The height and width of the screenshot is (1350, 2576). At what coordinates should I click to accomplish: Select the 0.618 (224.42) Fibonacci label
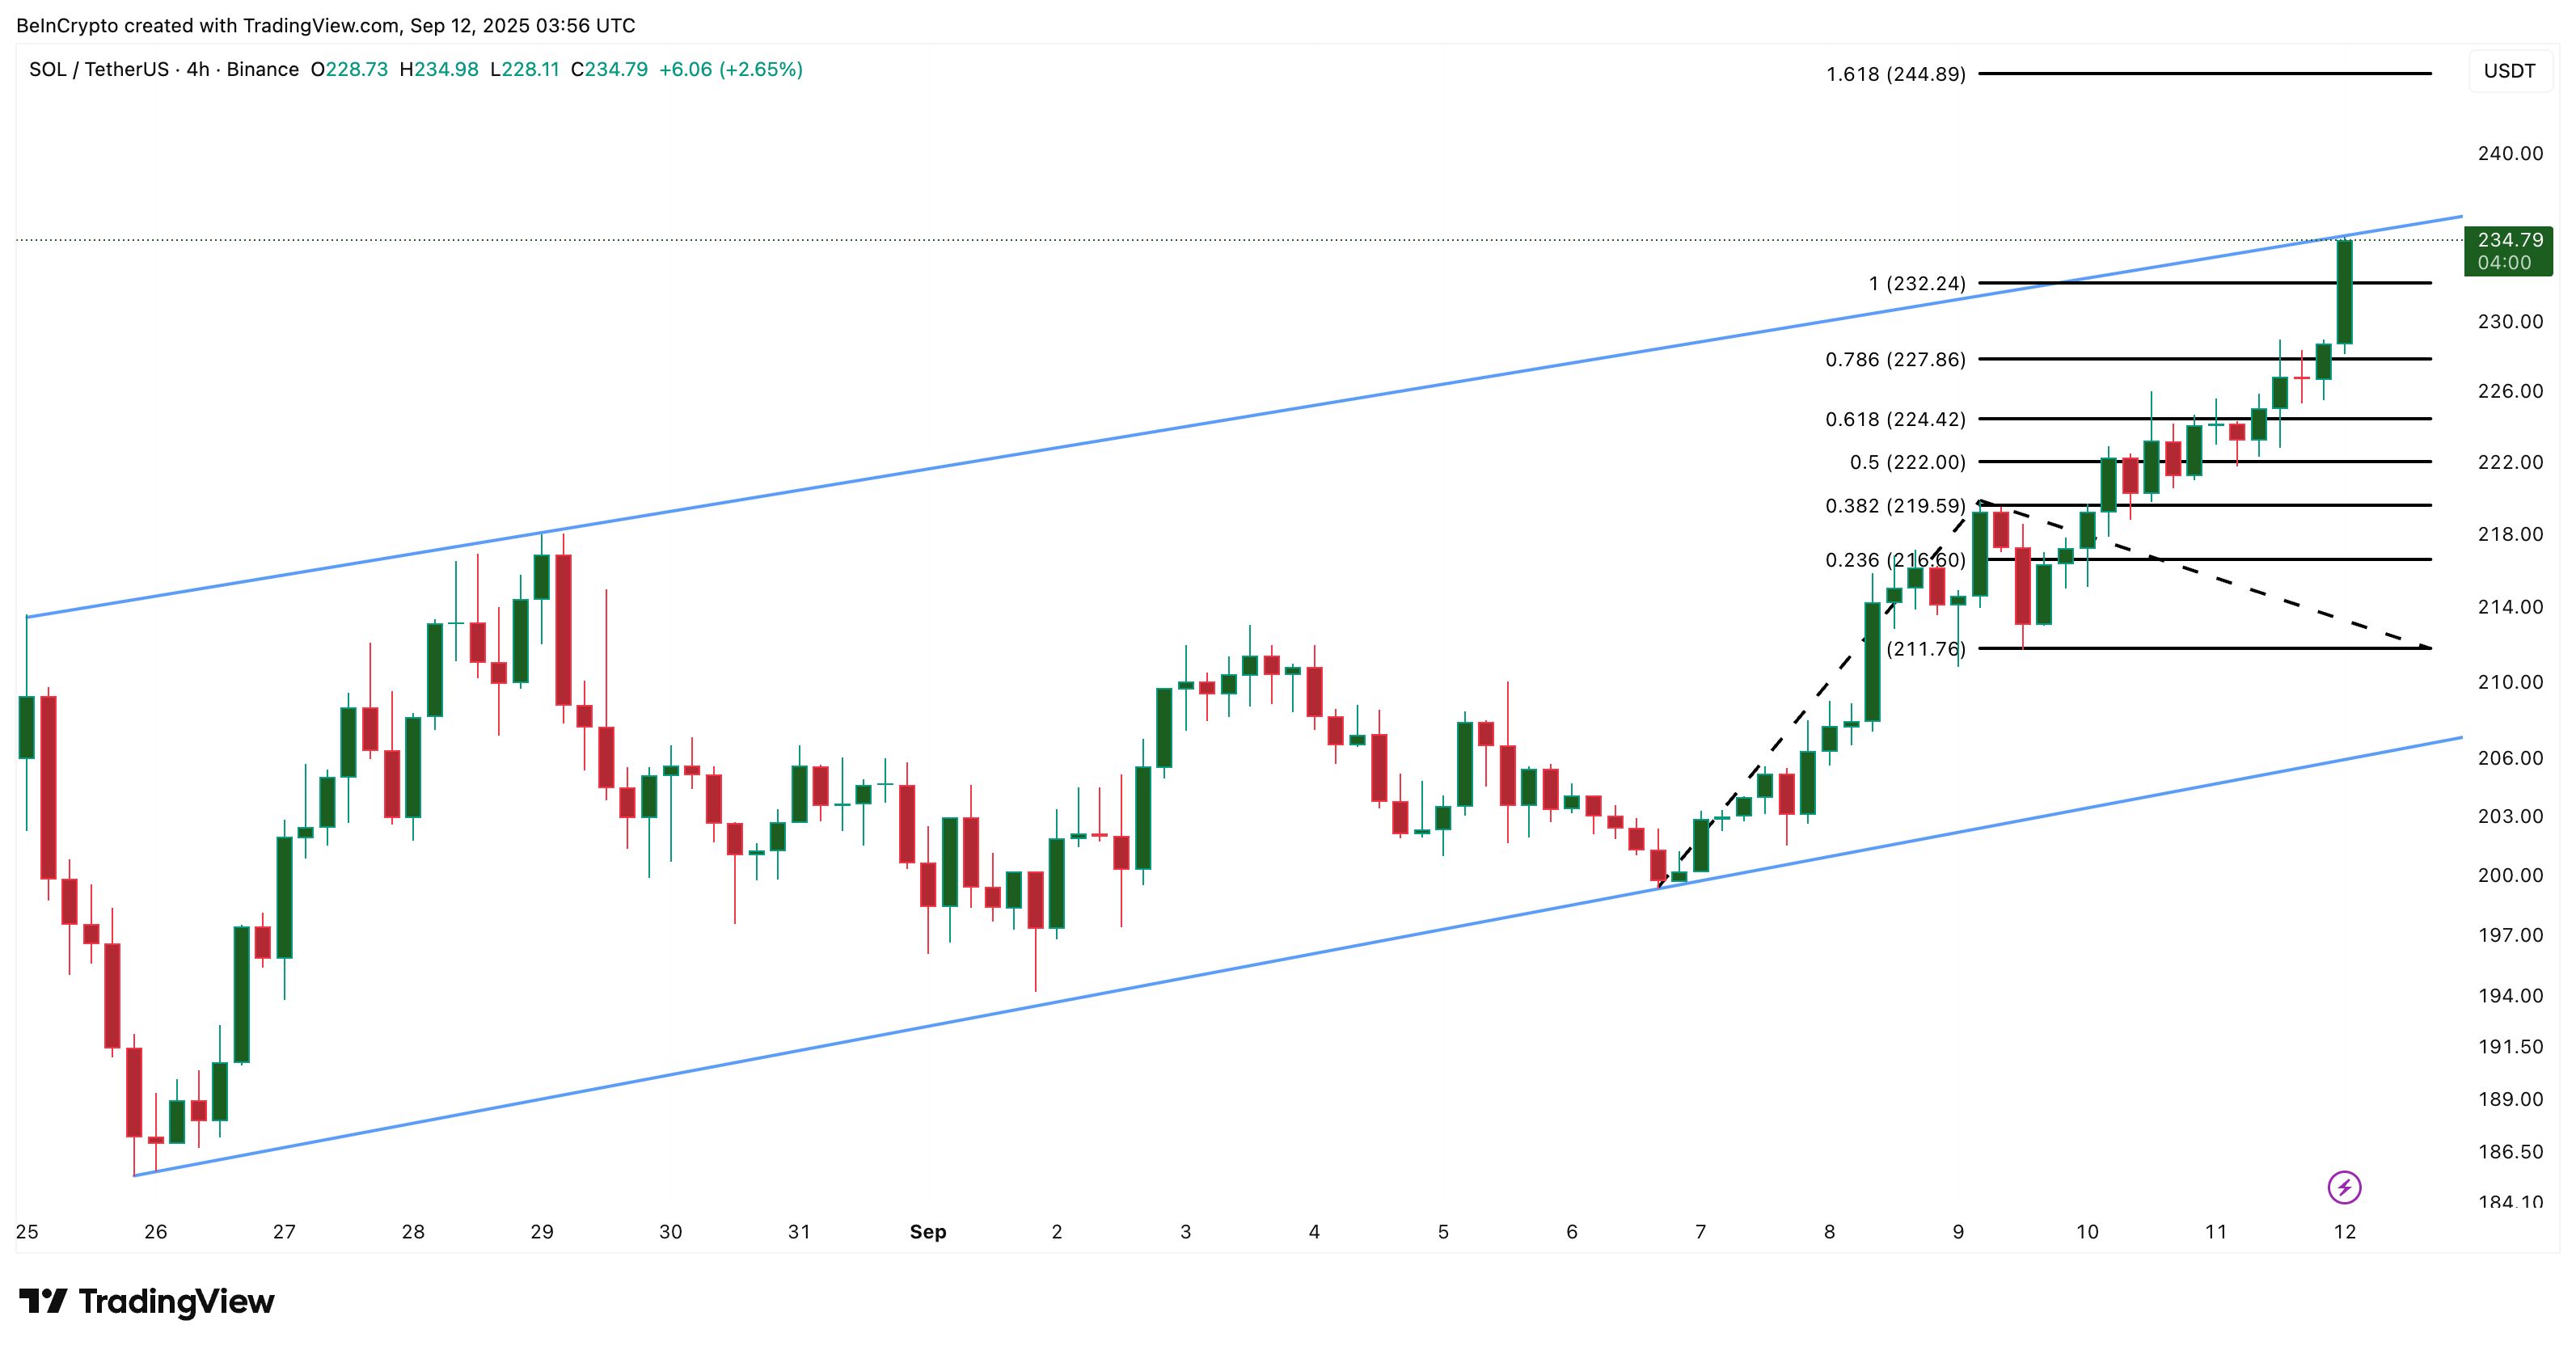pyautogui.click(x=1895, y=419)
